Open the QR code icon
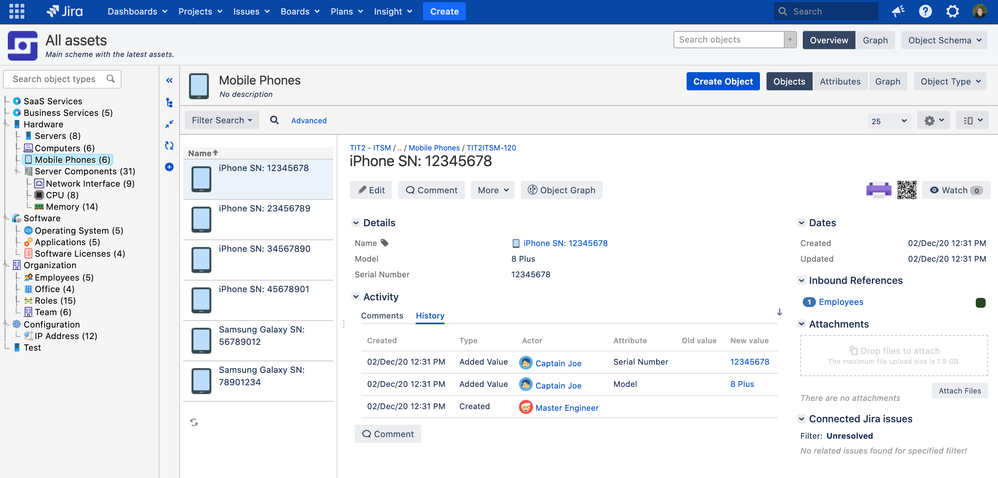Screen dimensions: 998x478 [x=907, y=190]
